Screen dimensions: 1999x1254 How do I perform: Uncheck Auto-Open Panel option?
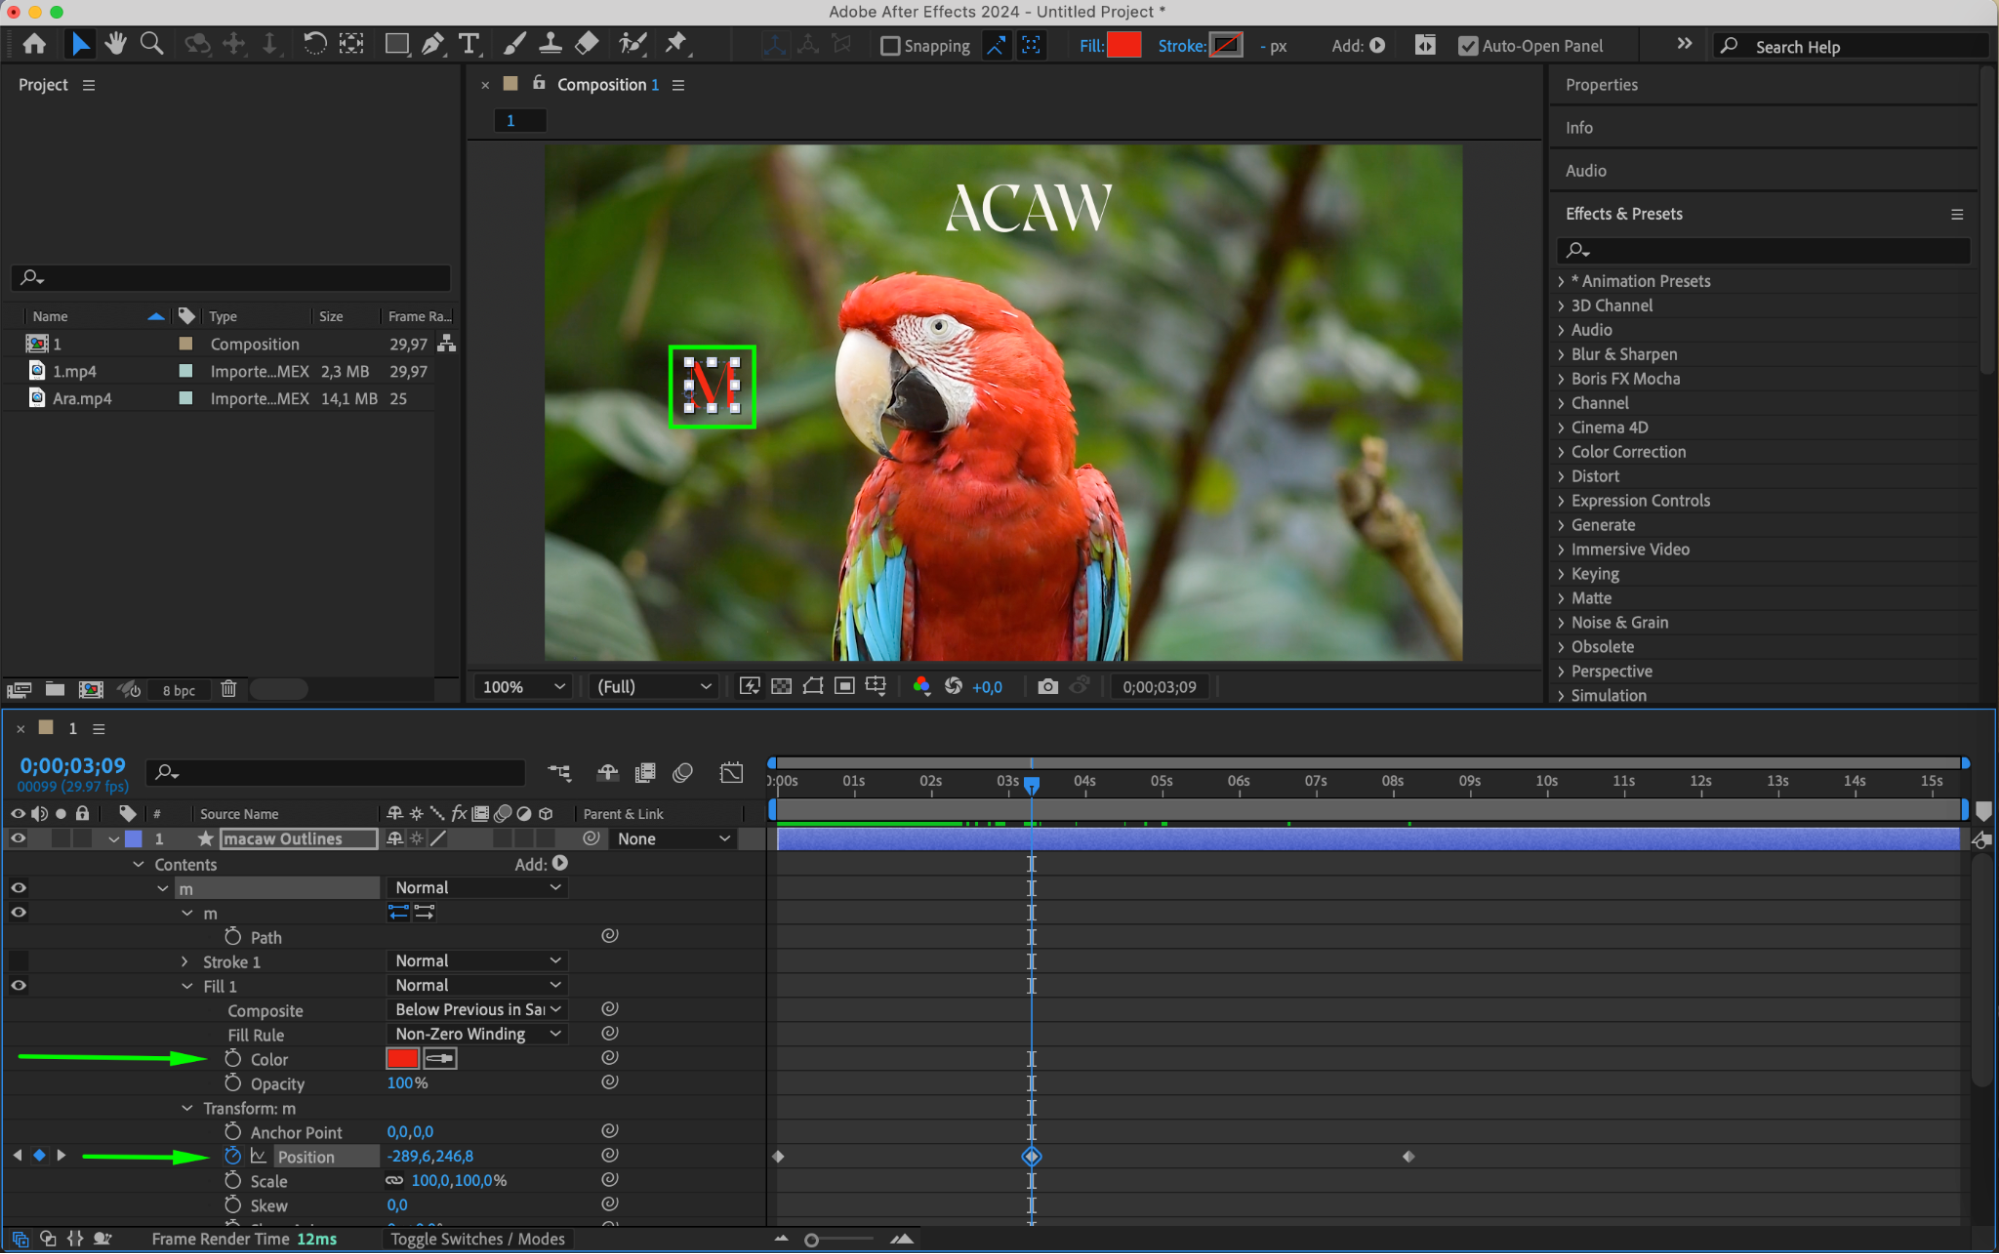pyautogui.click(x=1467, y=46)
